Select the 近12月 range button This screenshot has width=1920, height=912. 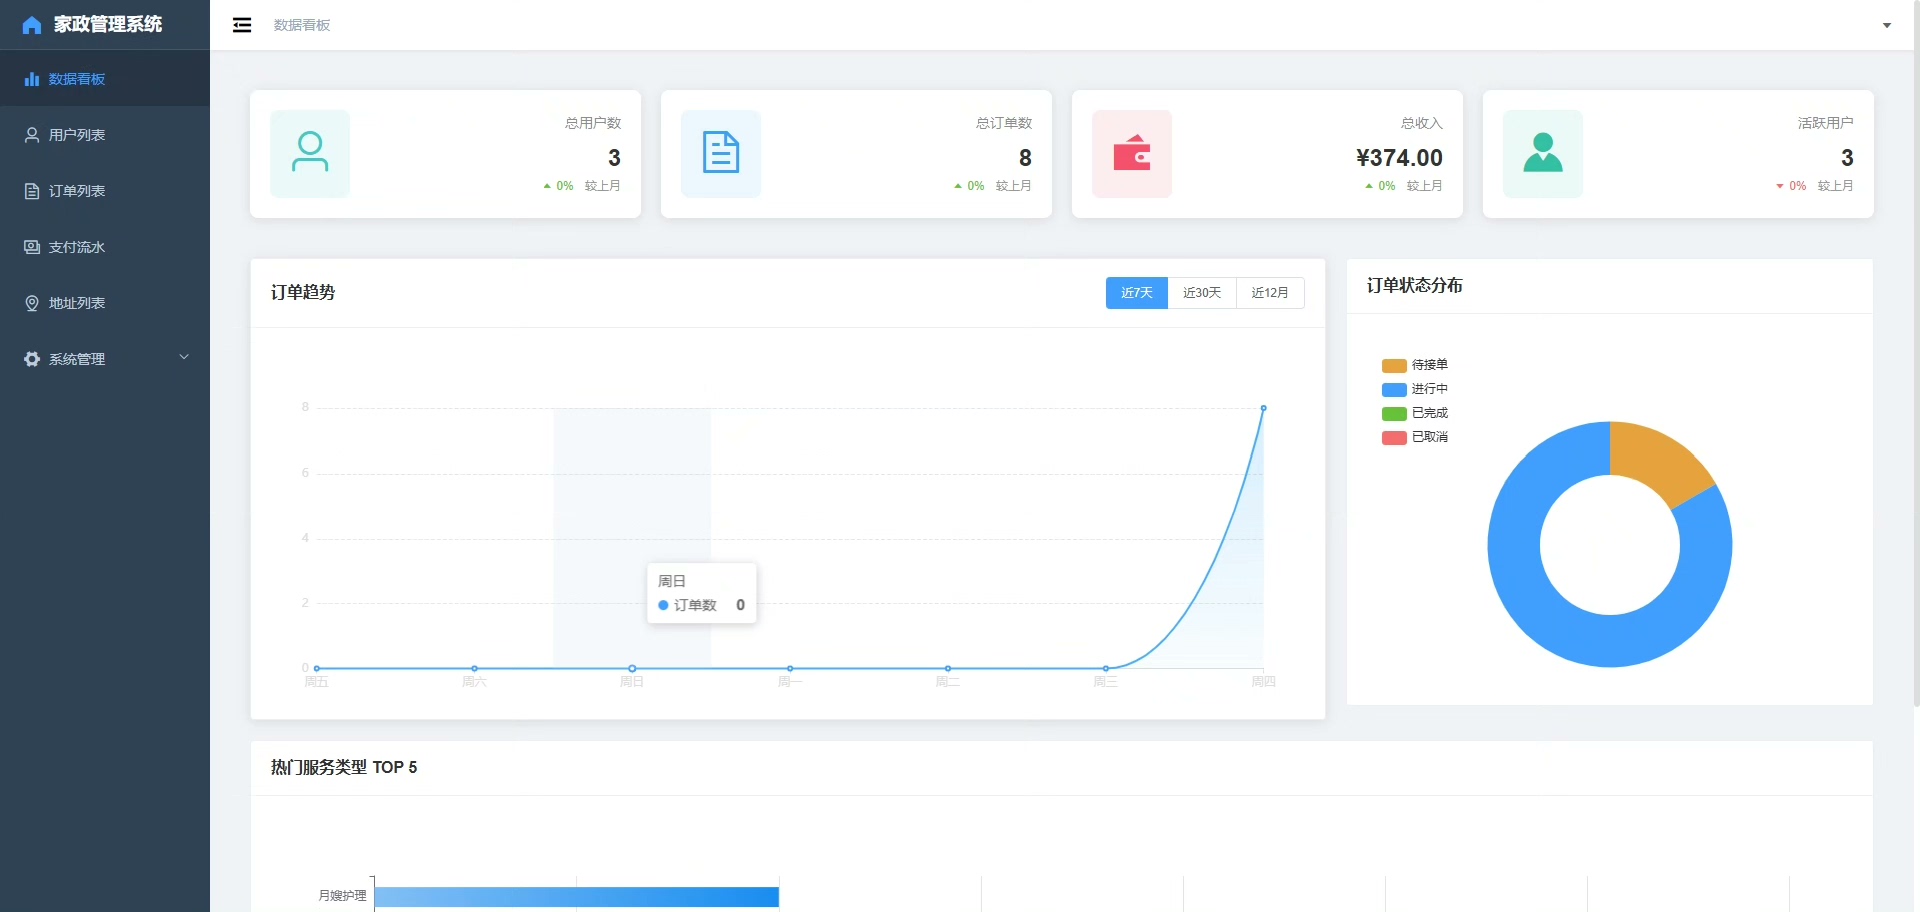(1270, 293)
